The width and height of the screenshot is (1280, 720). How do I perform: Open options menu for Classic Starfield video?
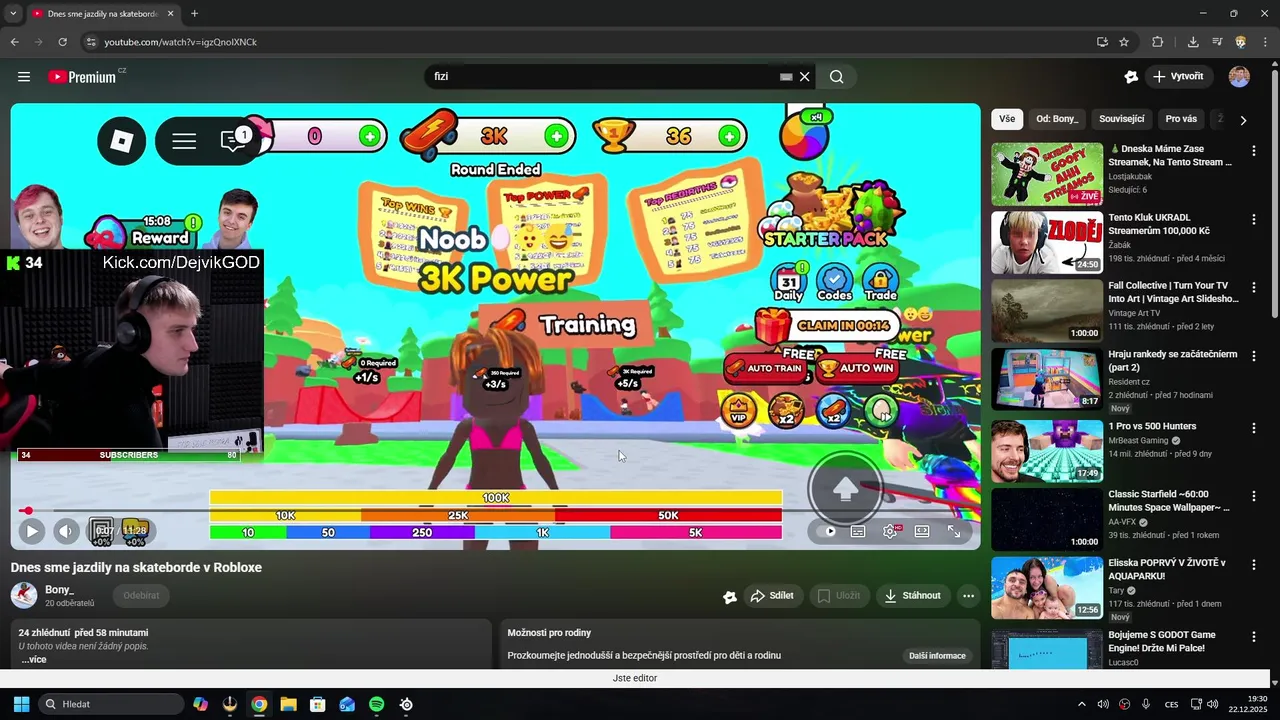1254,497
